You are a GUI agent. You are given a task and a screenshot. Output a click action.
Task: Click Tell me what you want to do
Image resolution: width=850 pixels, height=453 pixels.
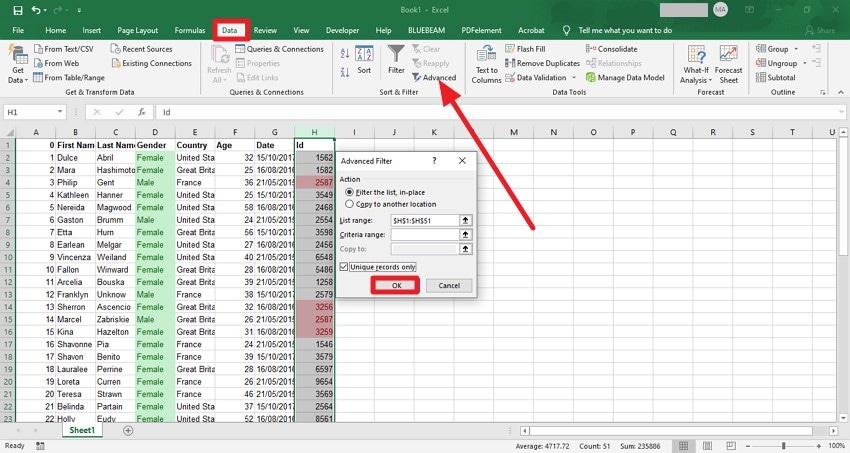pyautogui.click(x=624, y=30)
